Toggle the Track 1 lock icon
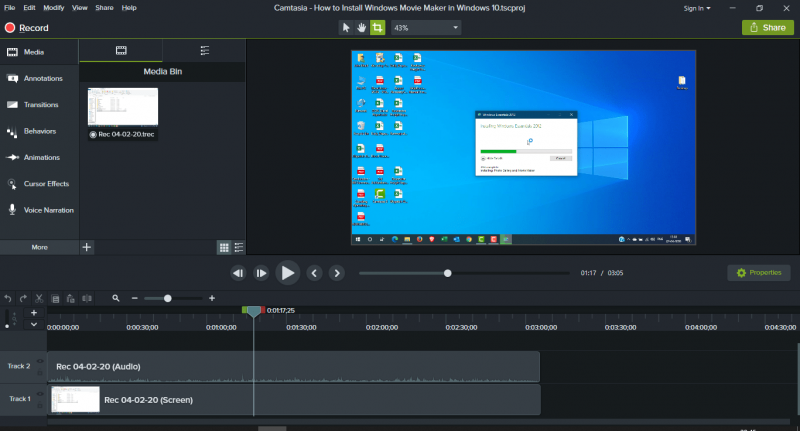800x431 pixels. (40, 405)
